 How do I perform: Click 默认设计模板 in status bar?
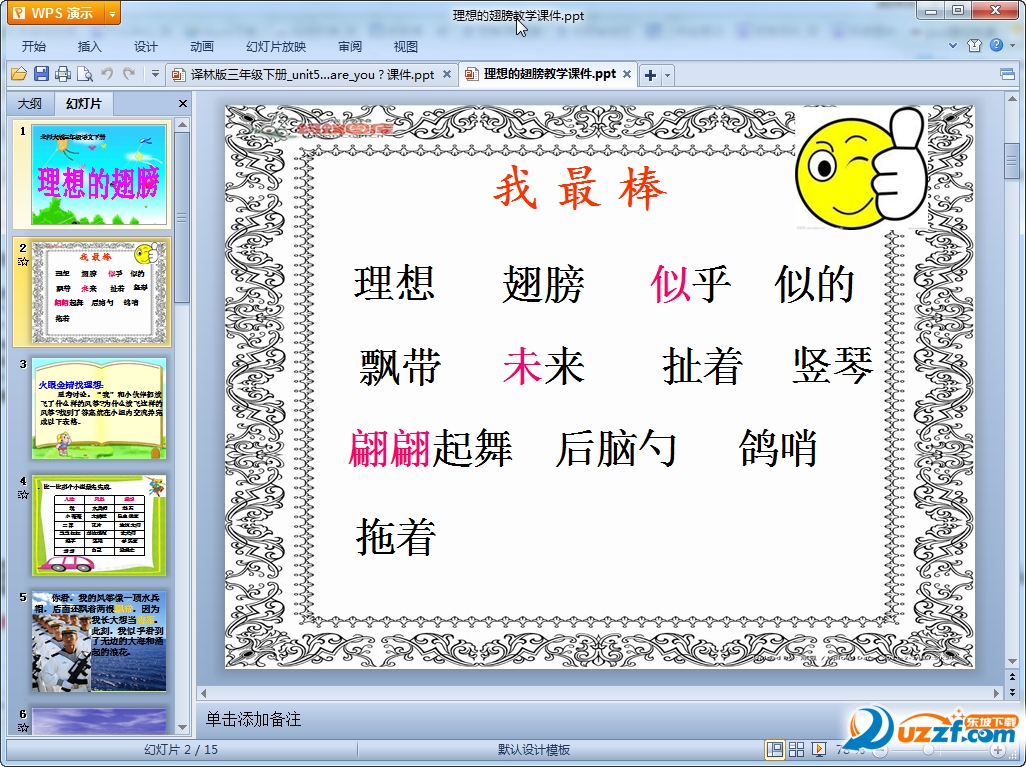click(x=534, y=750)
